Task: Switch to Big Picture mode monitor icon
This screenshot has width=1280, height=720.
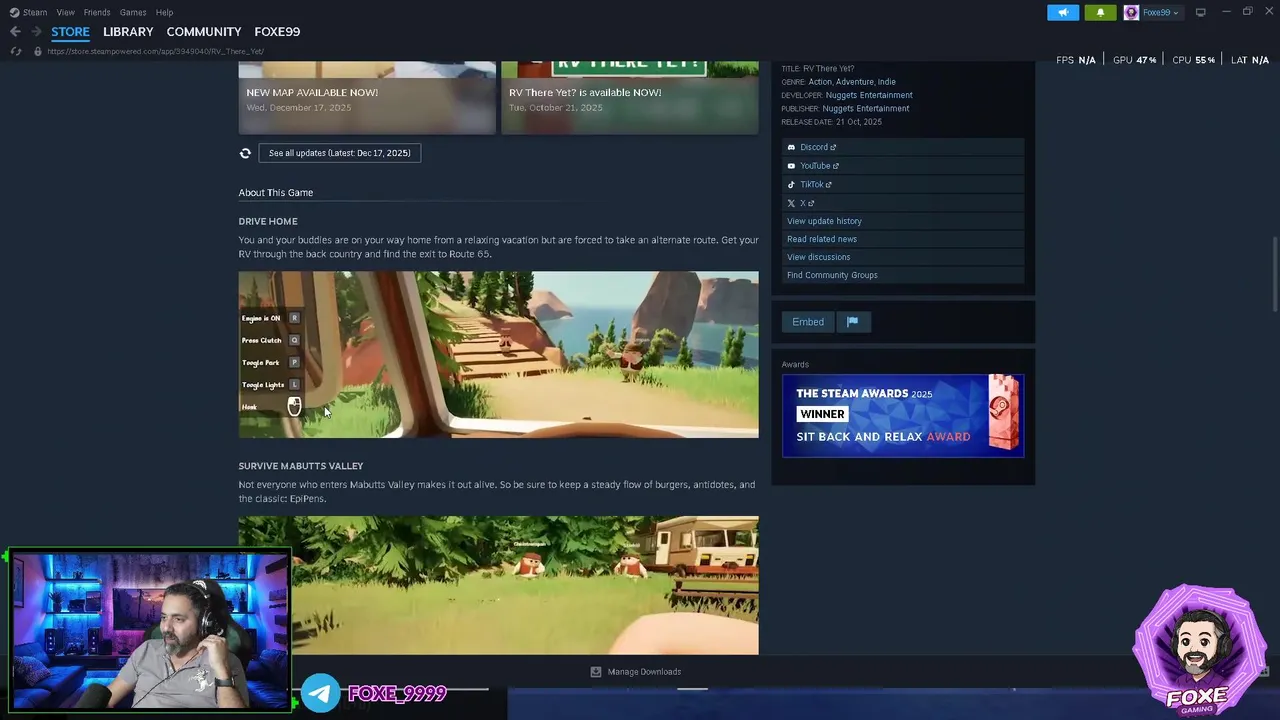Action: point(1201,12)
